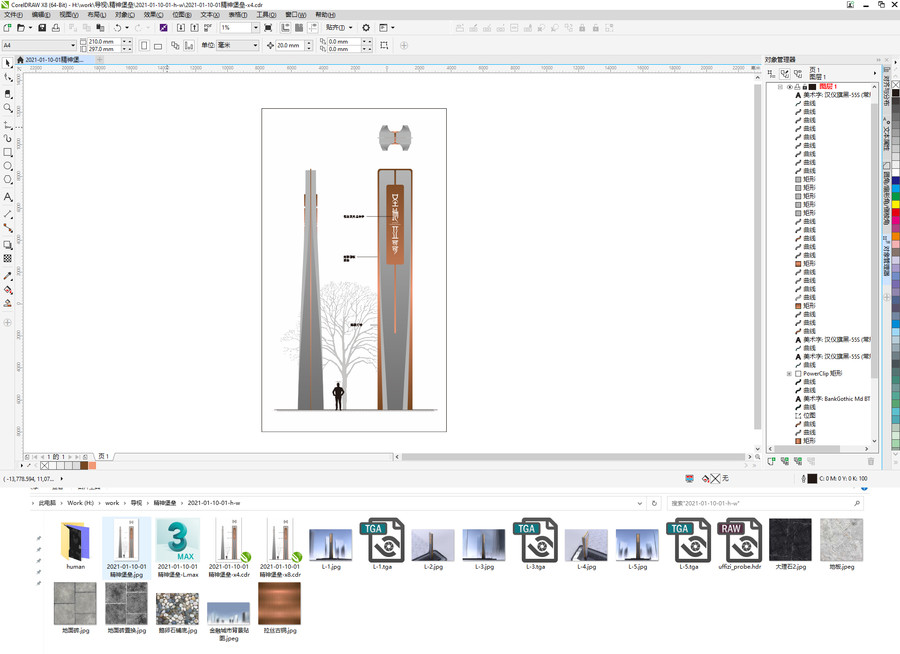Select the Text tool (A) in toolbox
Screen dimensions: 900x654
[x=7, y=197]
